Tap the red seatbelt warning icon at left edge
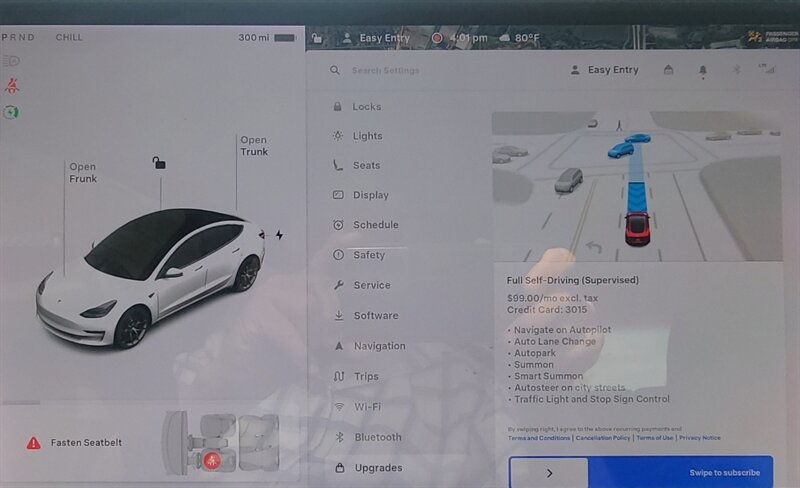This screenshot has height=488, width=800. 12,85
